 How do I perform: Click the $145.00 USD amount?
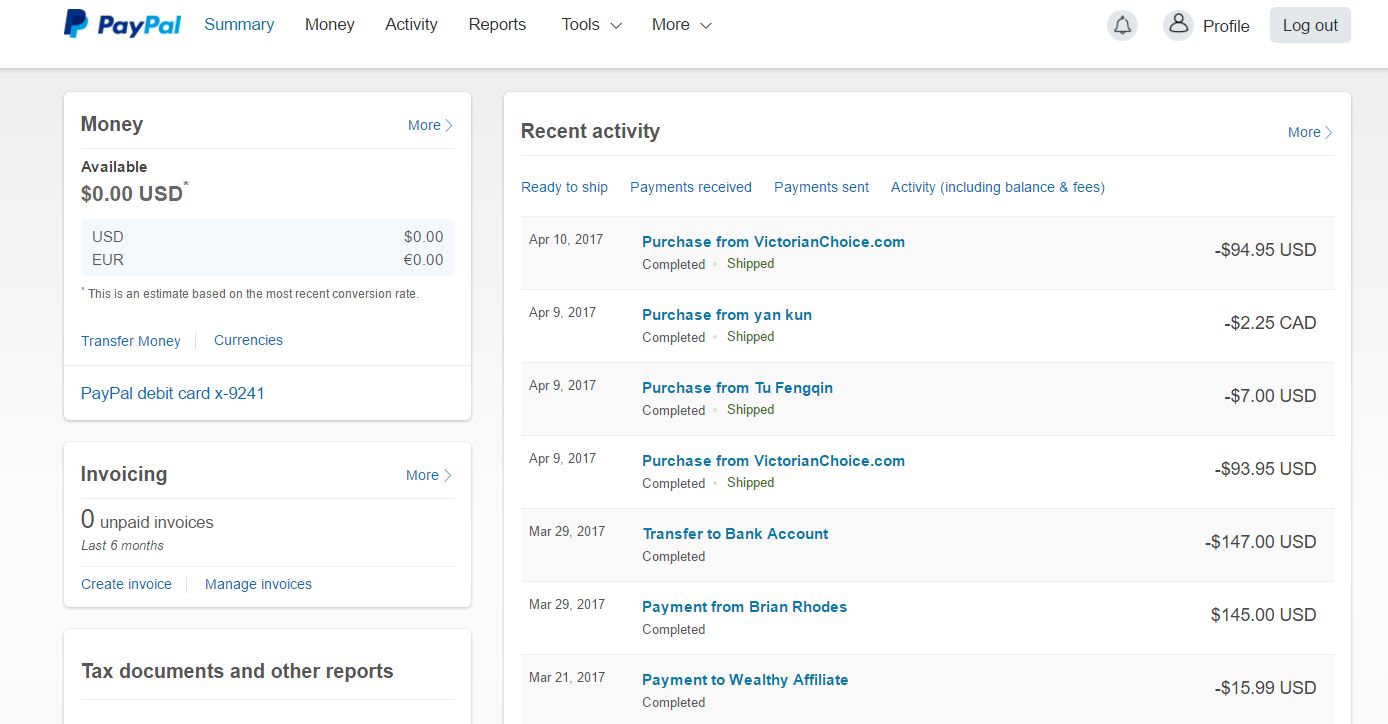click(x=1263, y=615)
